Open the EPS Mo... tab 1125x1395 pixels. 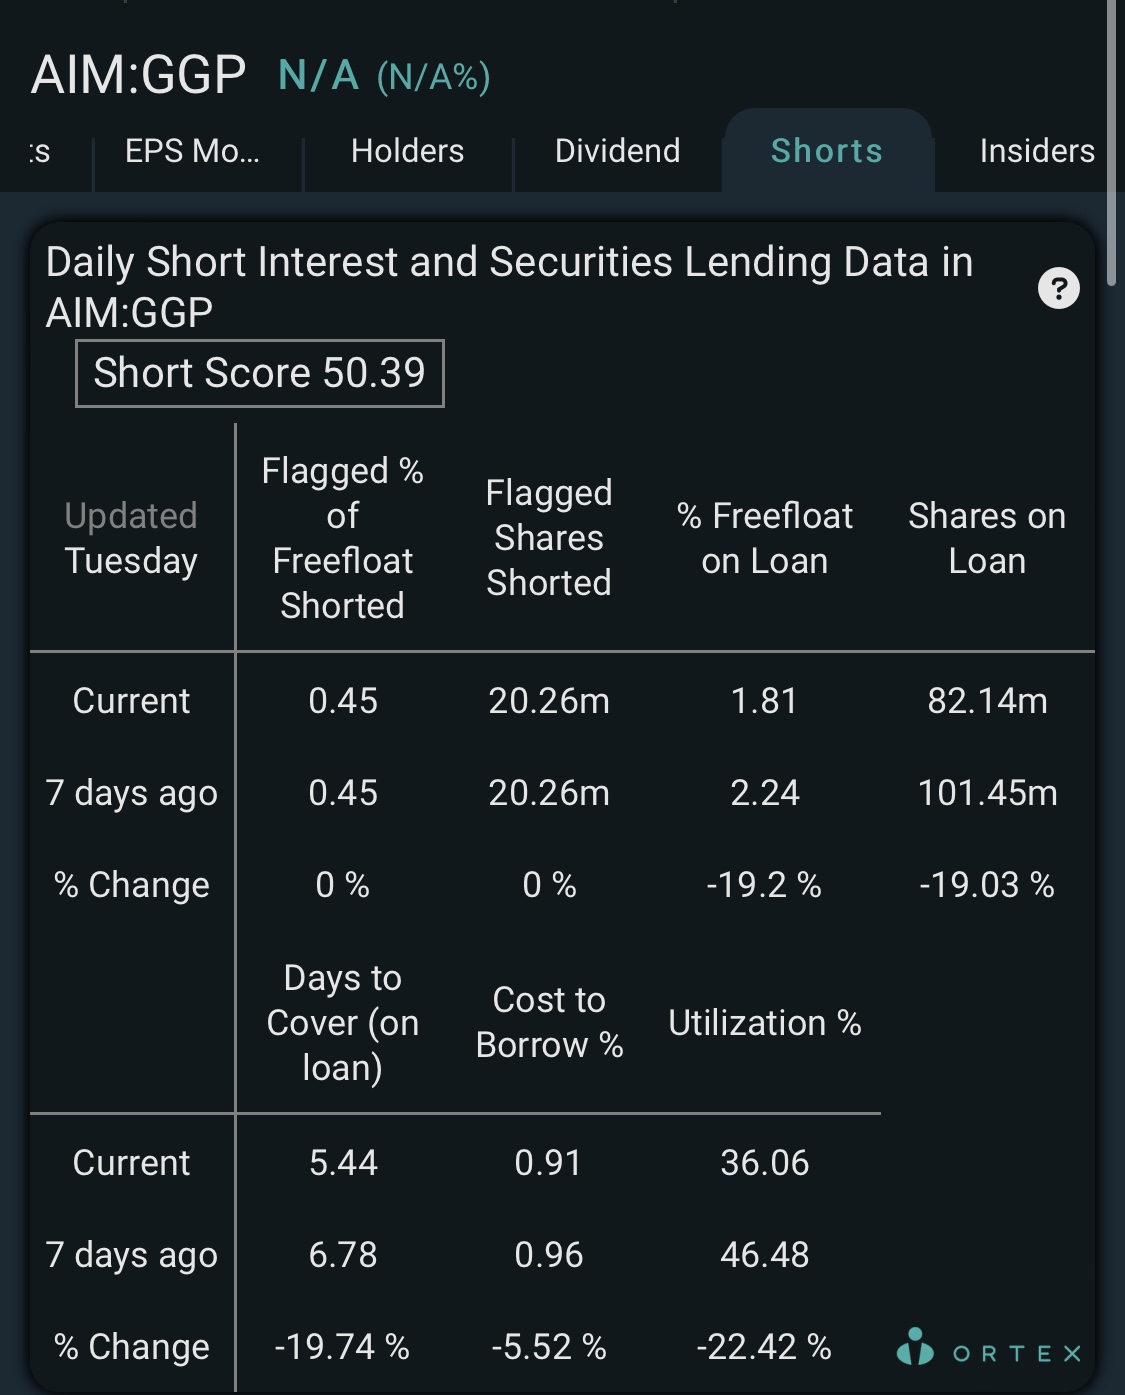tap(192, 151)
